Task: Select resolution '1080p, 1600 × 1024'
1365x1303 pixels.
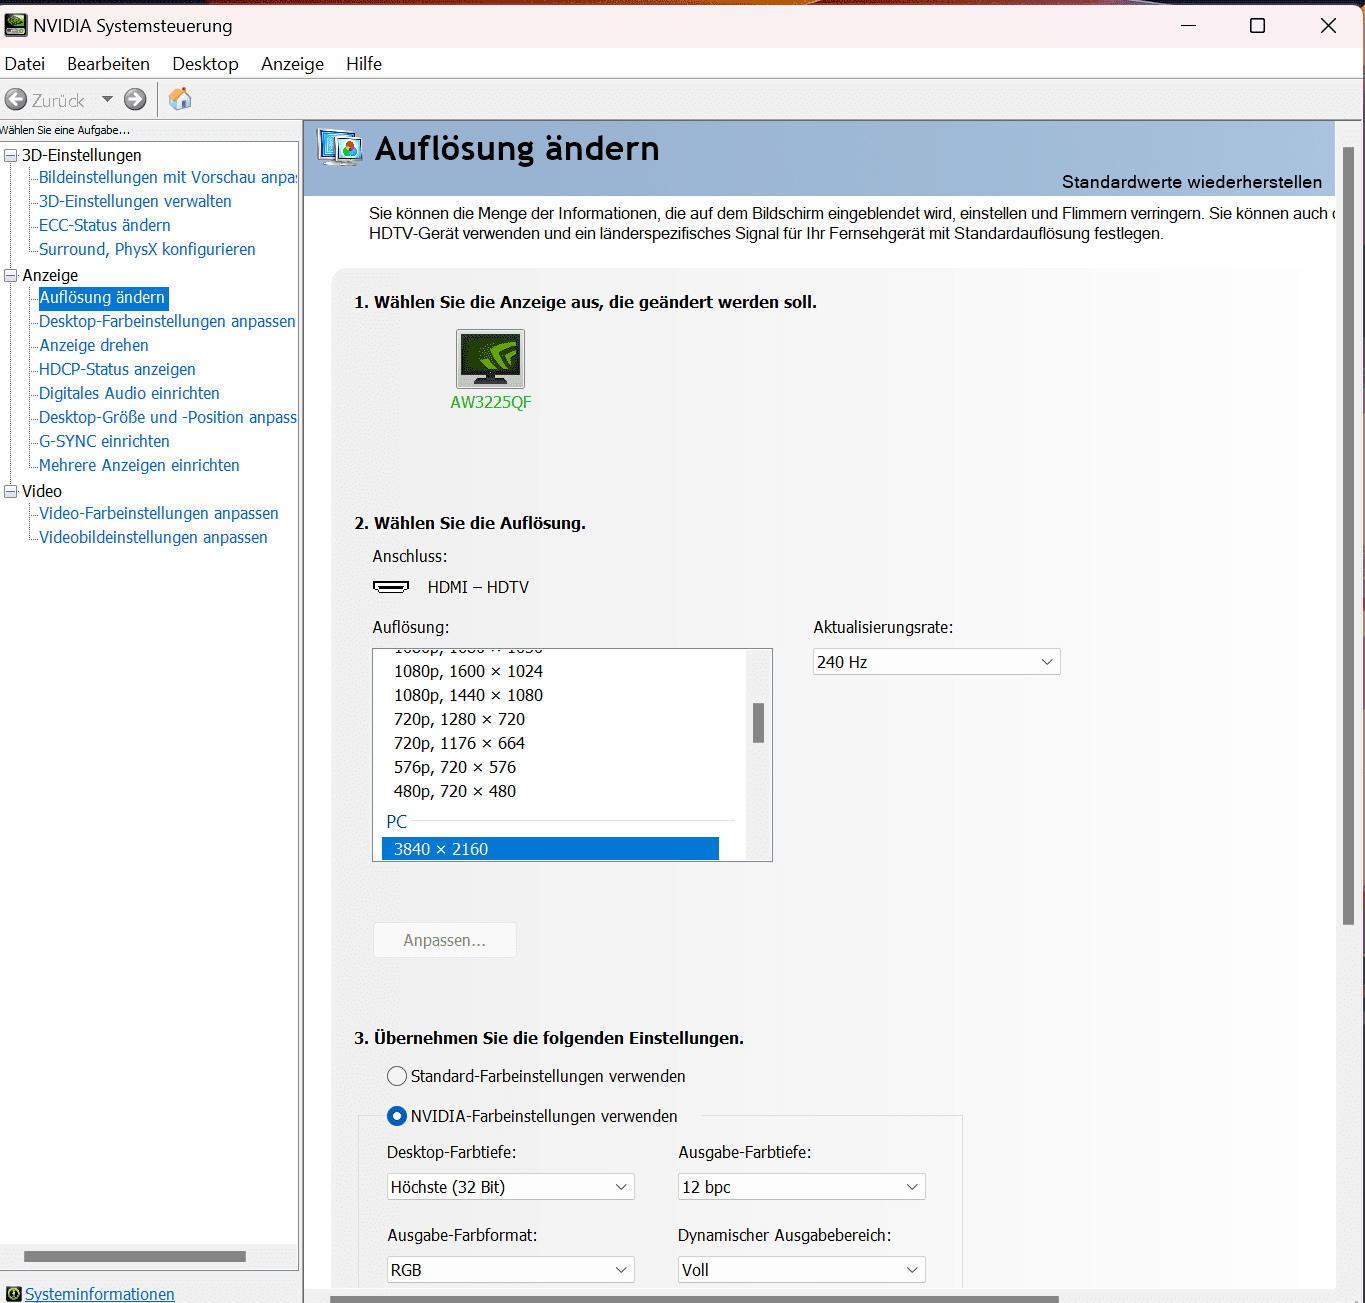Action: pos(468,671)
